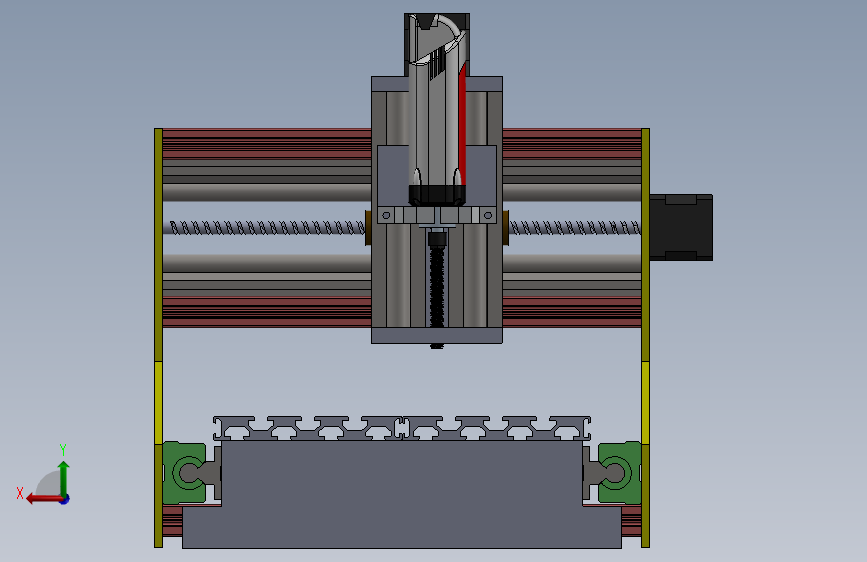Image resolution: width=867 pixels, height=562 pixels.
Task: Click the left screw hole on spindle bracket
Action: [387, 215]
